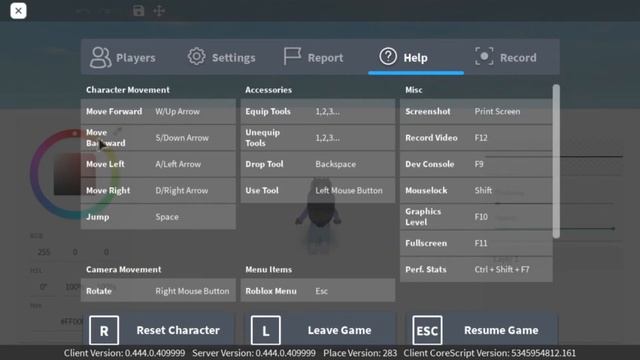Image resolution: width=640 pixels, height=360 pixels.
Task: Click the Unequip Tools row
Action: tap(318, 138)
